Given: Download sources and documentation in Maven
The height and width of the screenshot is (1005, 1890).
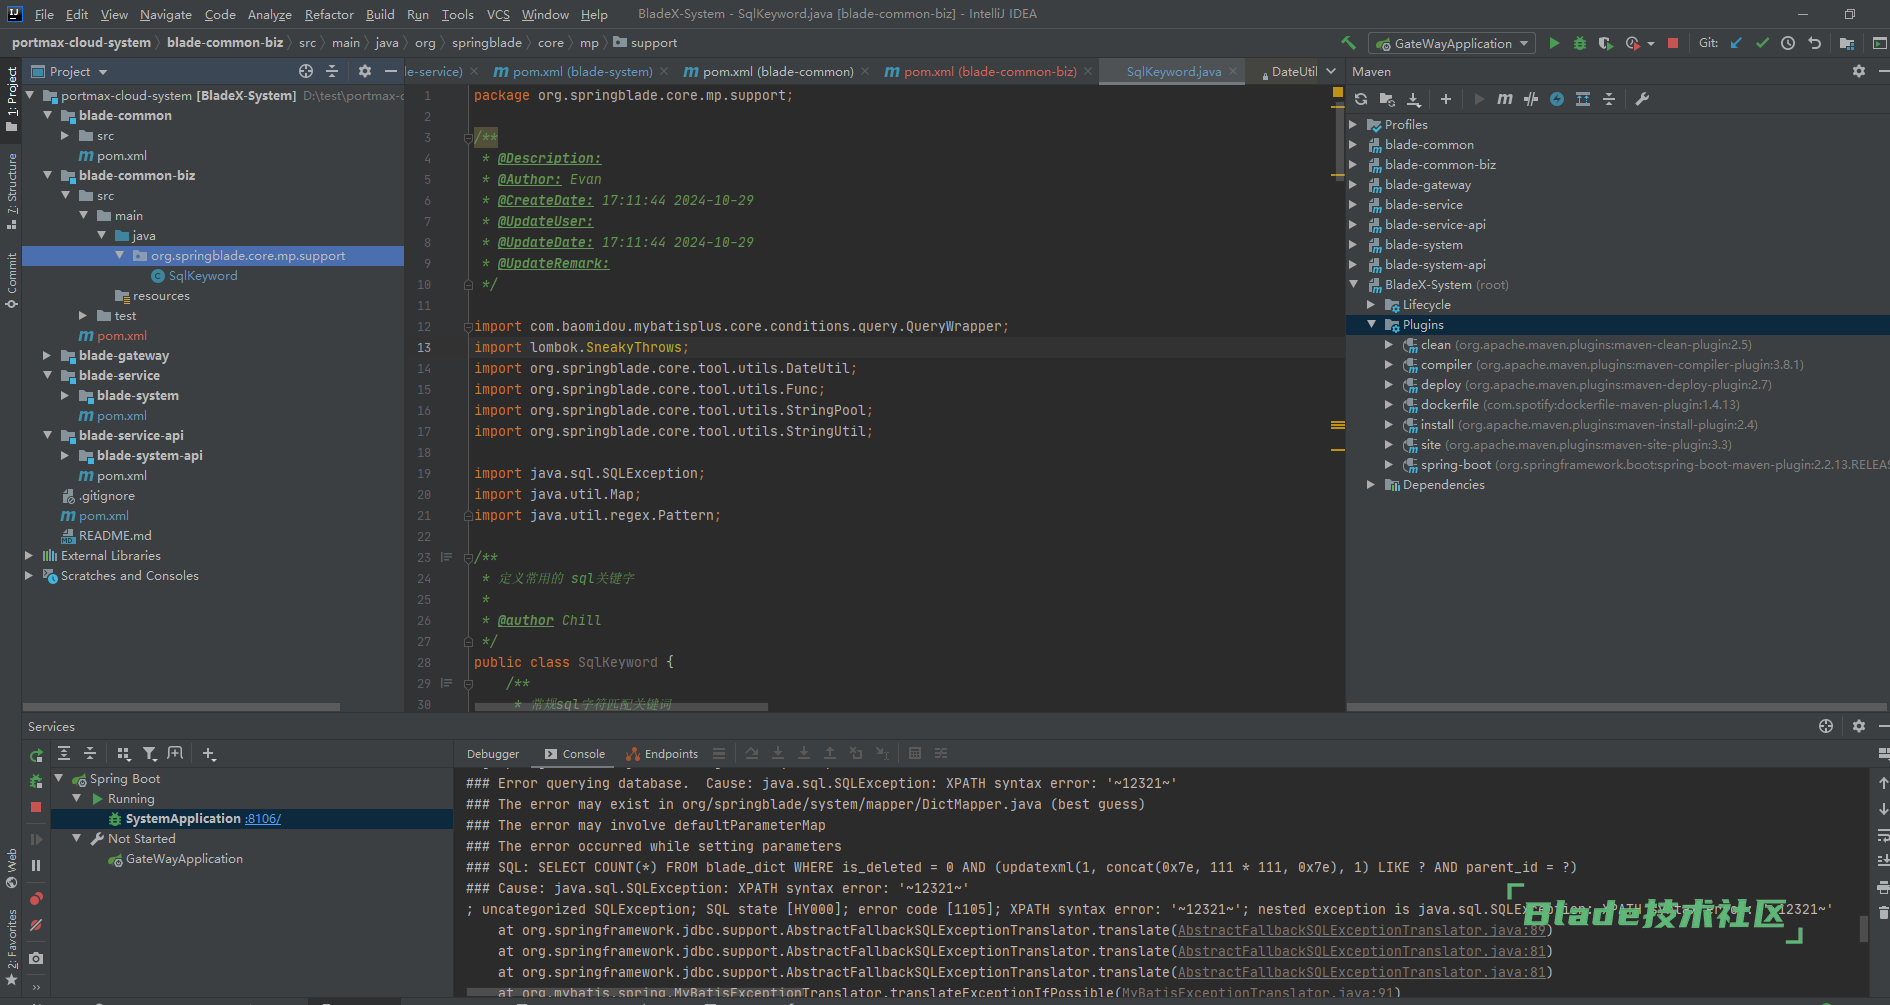Looking at the screenshot, I should (x=1414, y=99).
